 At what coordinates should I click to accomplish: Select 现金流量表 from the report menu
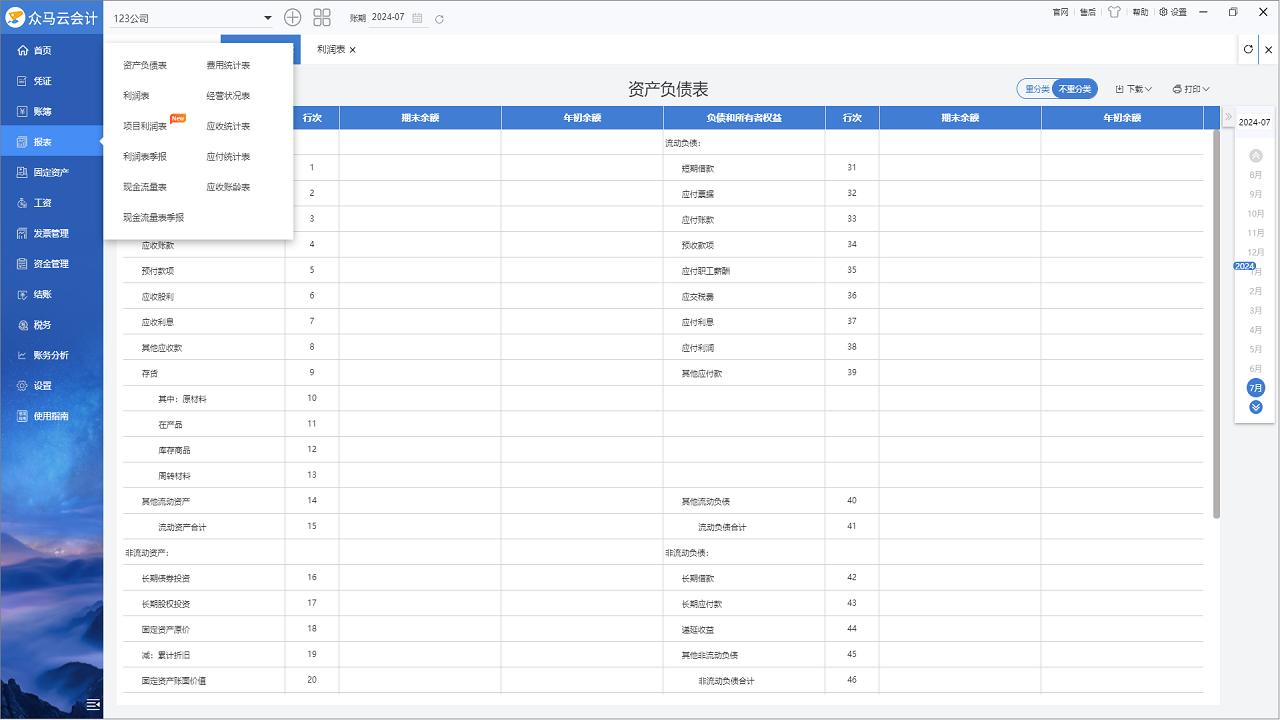tap(143, 186)
